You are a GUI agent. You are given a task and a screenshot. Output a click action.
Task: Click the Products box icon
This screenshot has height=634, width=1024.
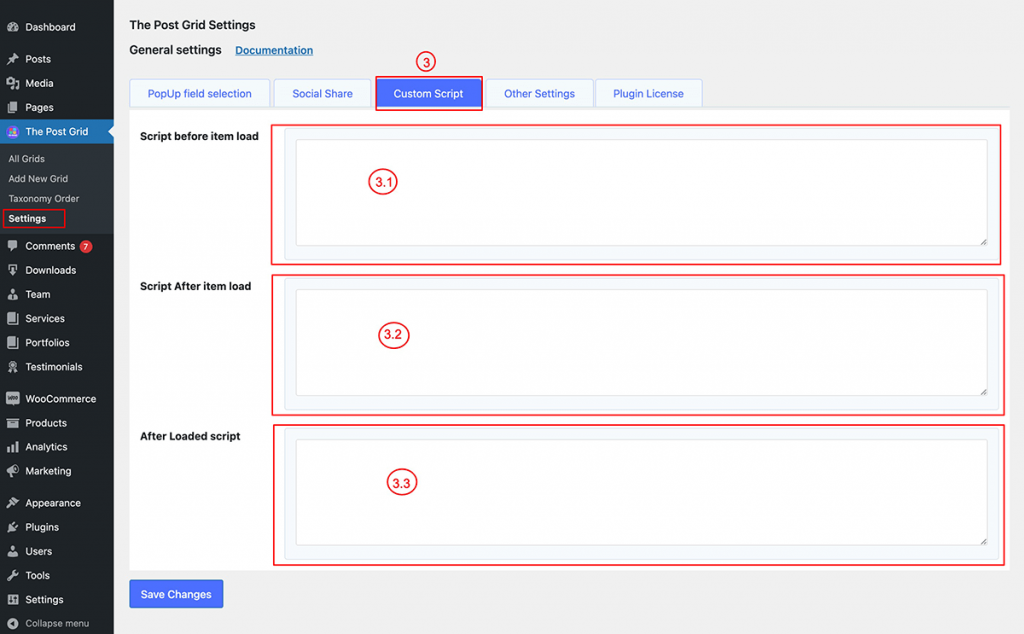coord(12,422)
